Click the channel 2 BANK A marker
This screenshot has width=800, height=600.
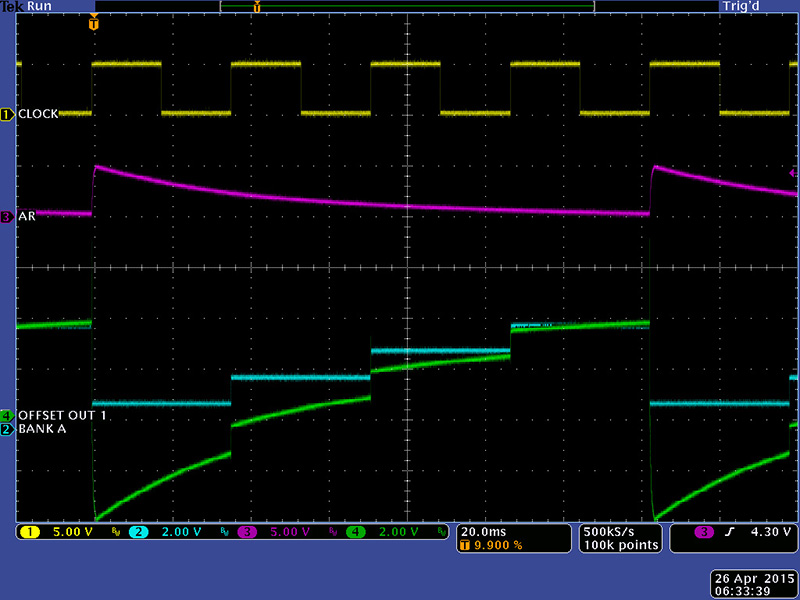click(x=7, y=430)
